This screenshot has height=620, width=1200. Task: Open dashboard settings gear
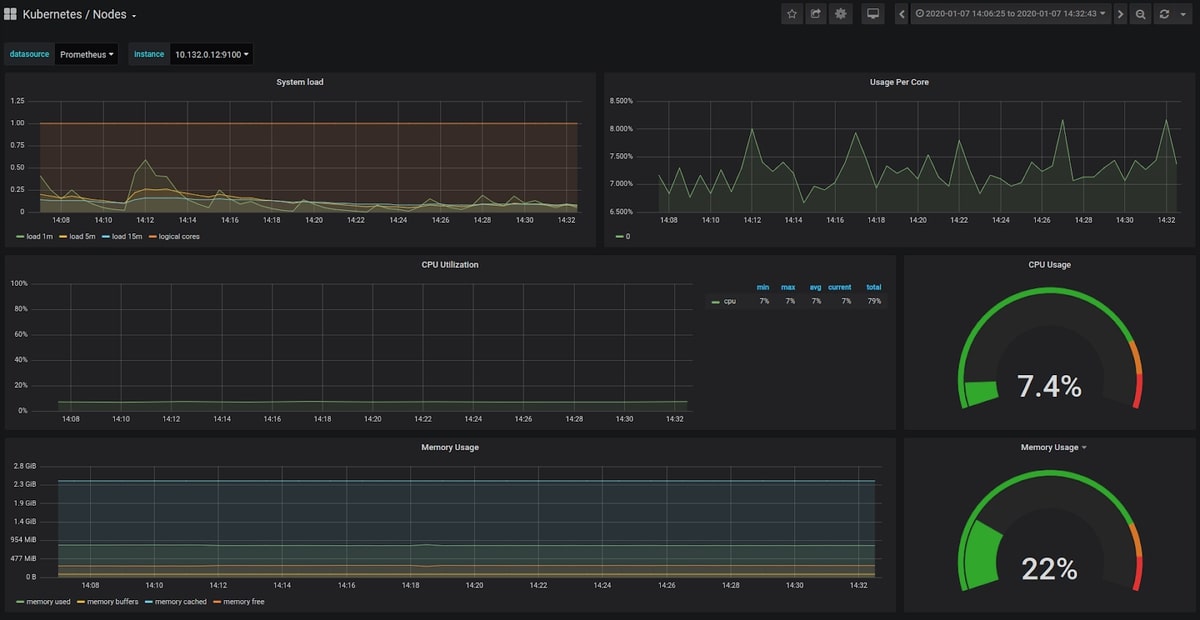841,14
